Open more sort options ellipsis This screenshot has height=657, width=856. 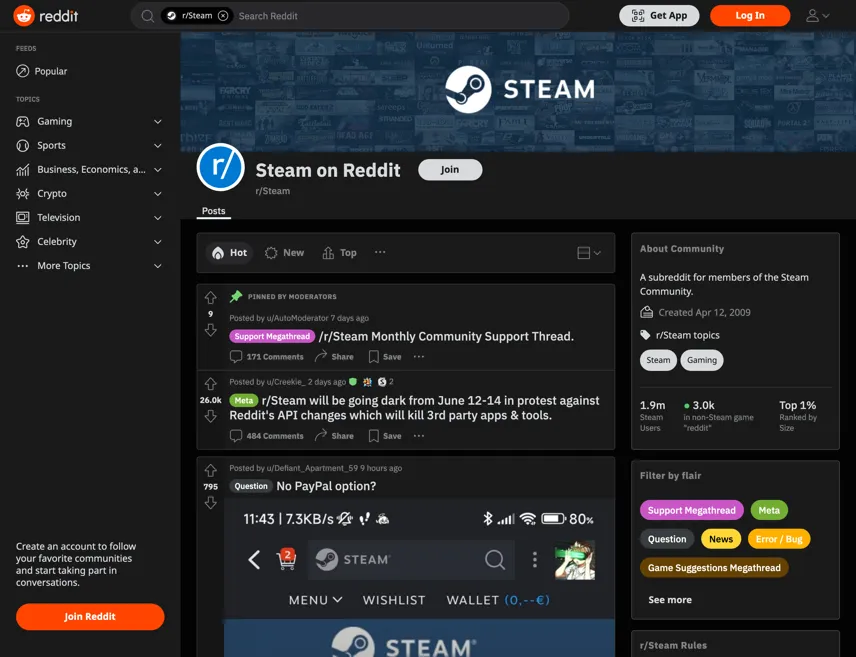pyautogui.click(x=380, y=252)
